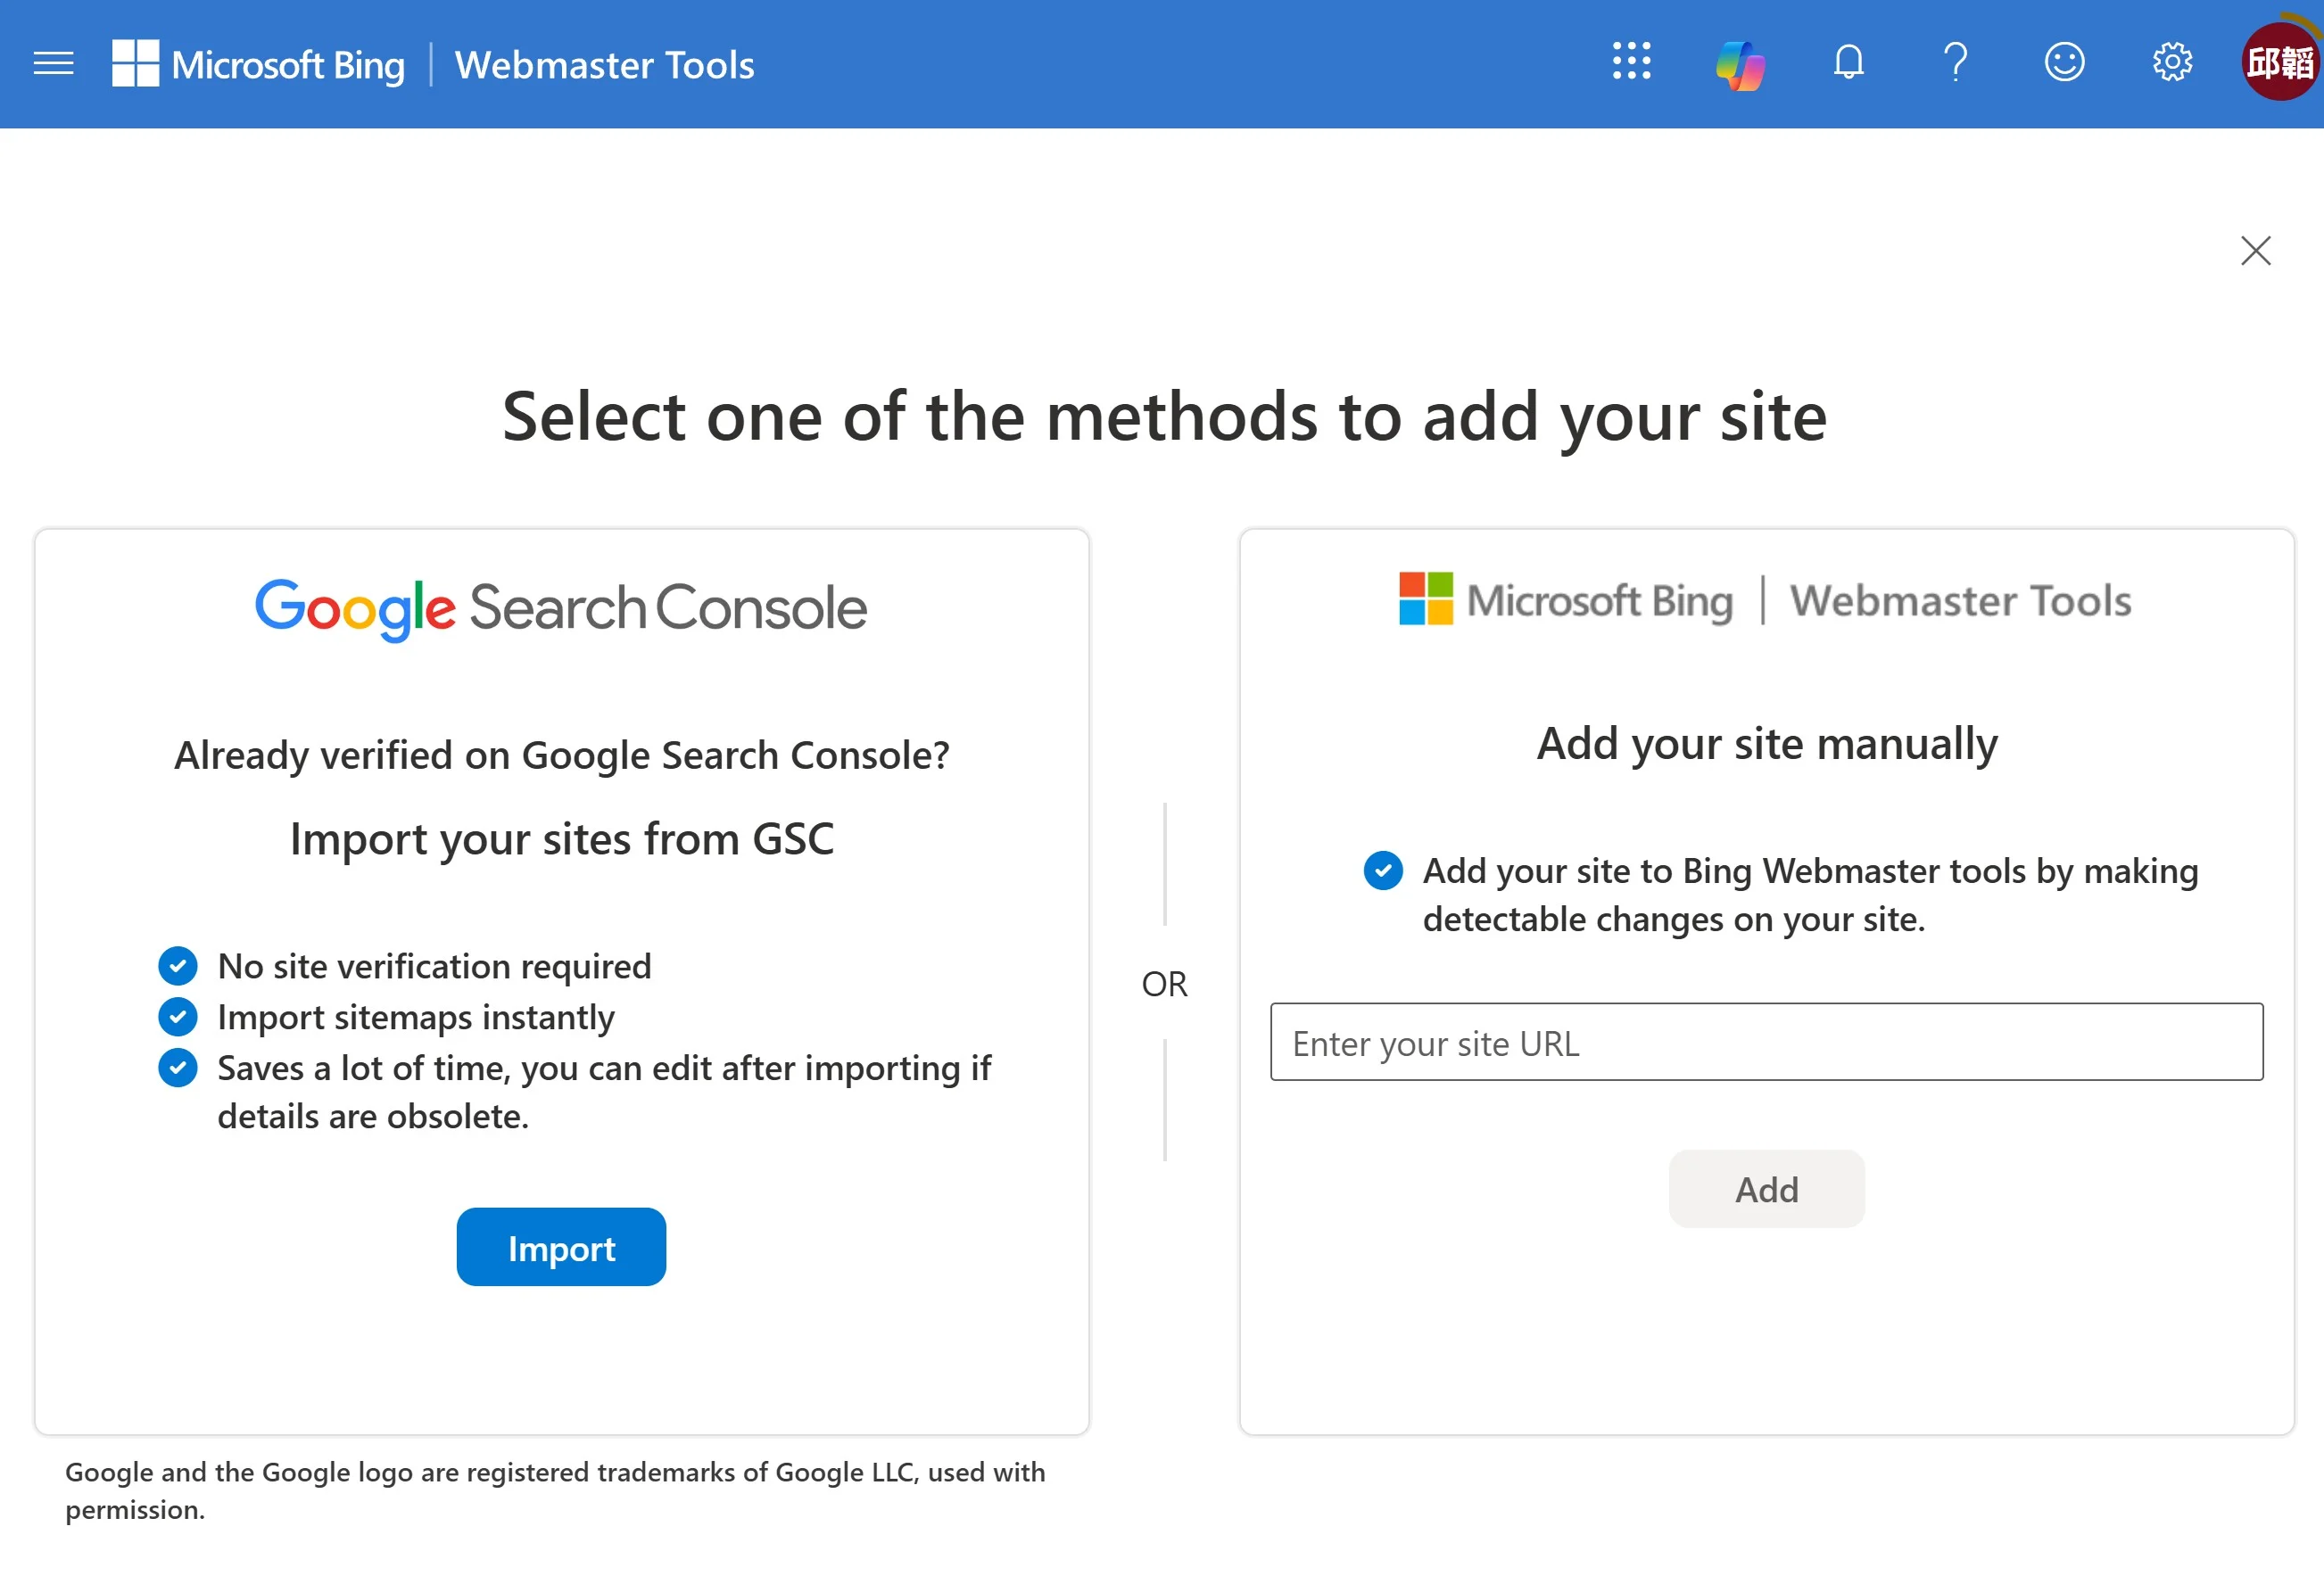Click checkmark beside Import sitemaps instantly
This screenshot has width=2324, height=1576.
coord(178,1017)
